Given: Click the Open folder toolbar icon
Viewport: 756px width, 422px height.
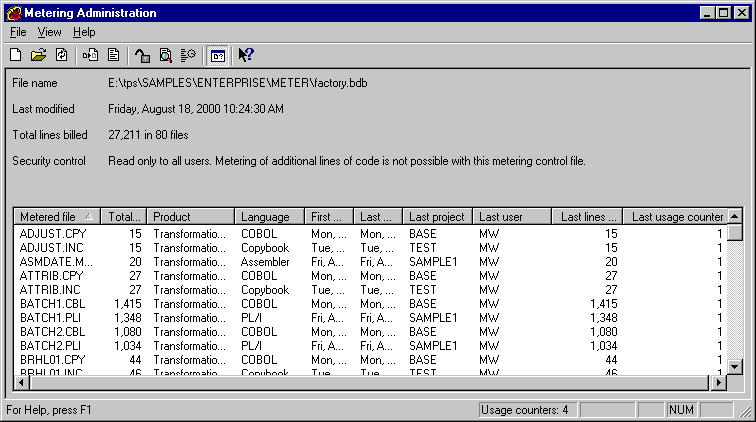Looking at the screenshot, I should [38, 55].
